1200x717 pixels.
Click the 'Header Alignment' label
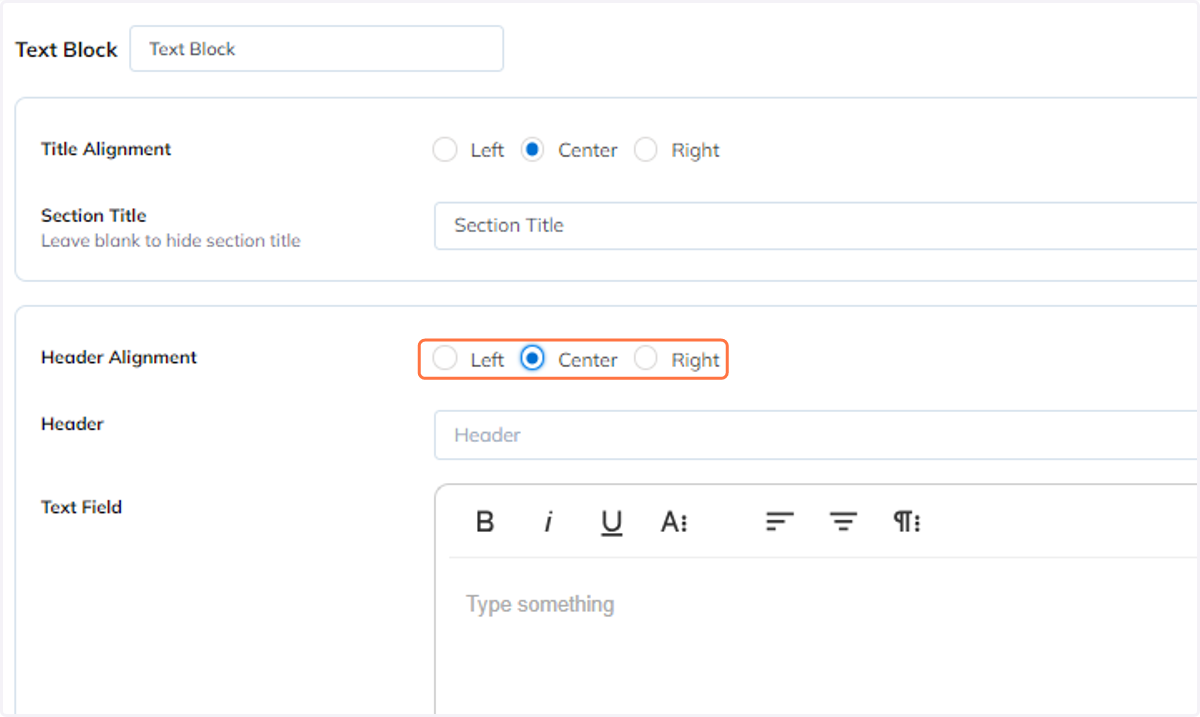pos(119,357)
